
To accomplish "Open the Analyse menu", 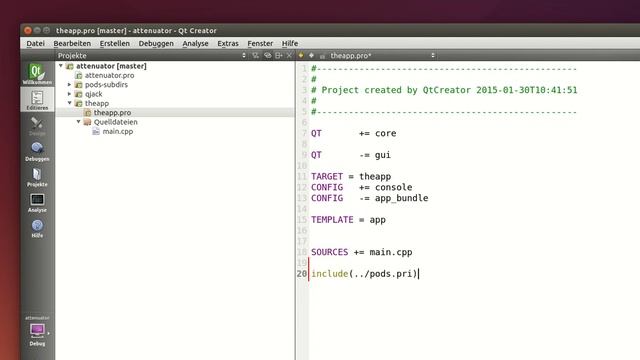I will pyautogui.click(x=195, y=43).
